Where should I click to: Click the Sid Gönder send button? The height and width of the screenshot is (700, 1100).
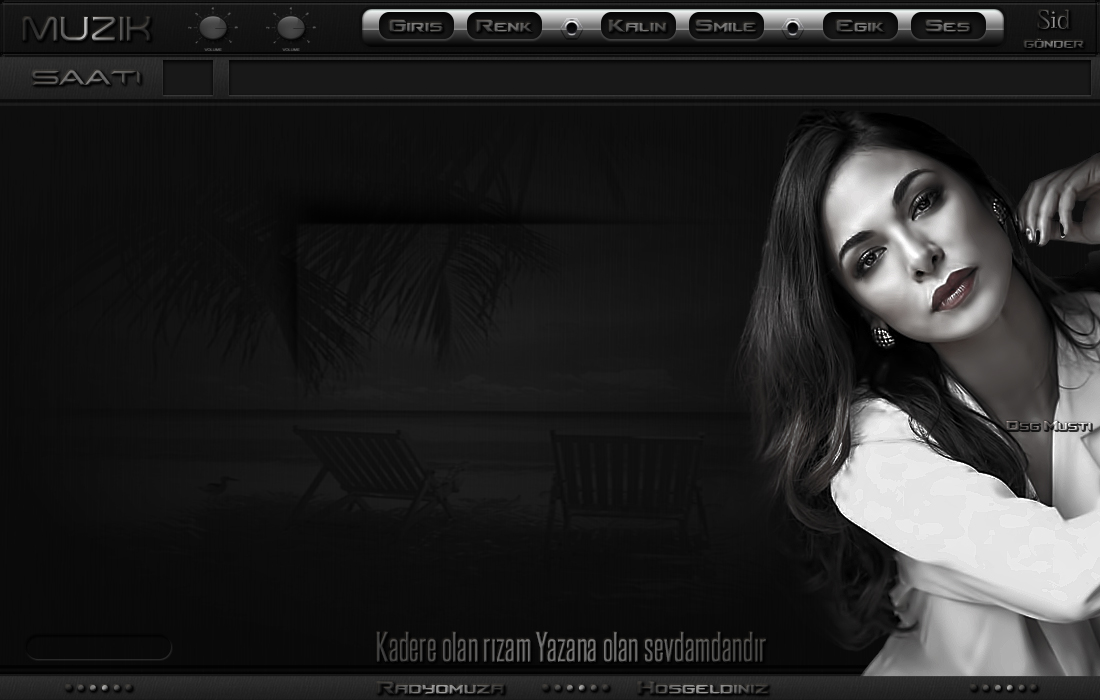[x=1053, y=29]
